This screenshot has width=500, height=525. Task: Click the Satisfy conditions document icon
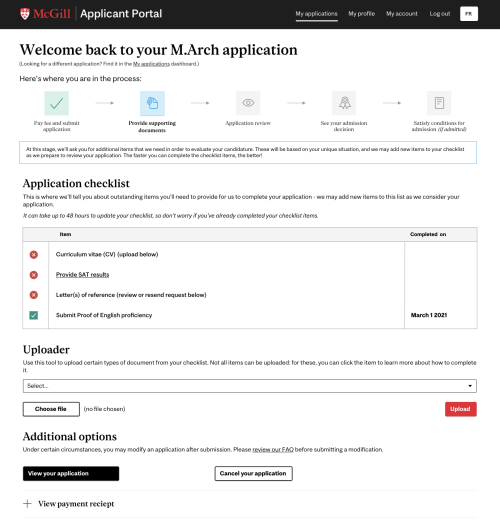tap(439, 103)
